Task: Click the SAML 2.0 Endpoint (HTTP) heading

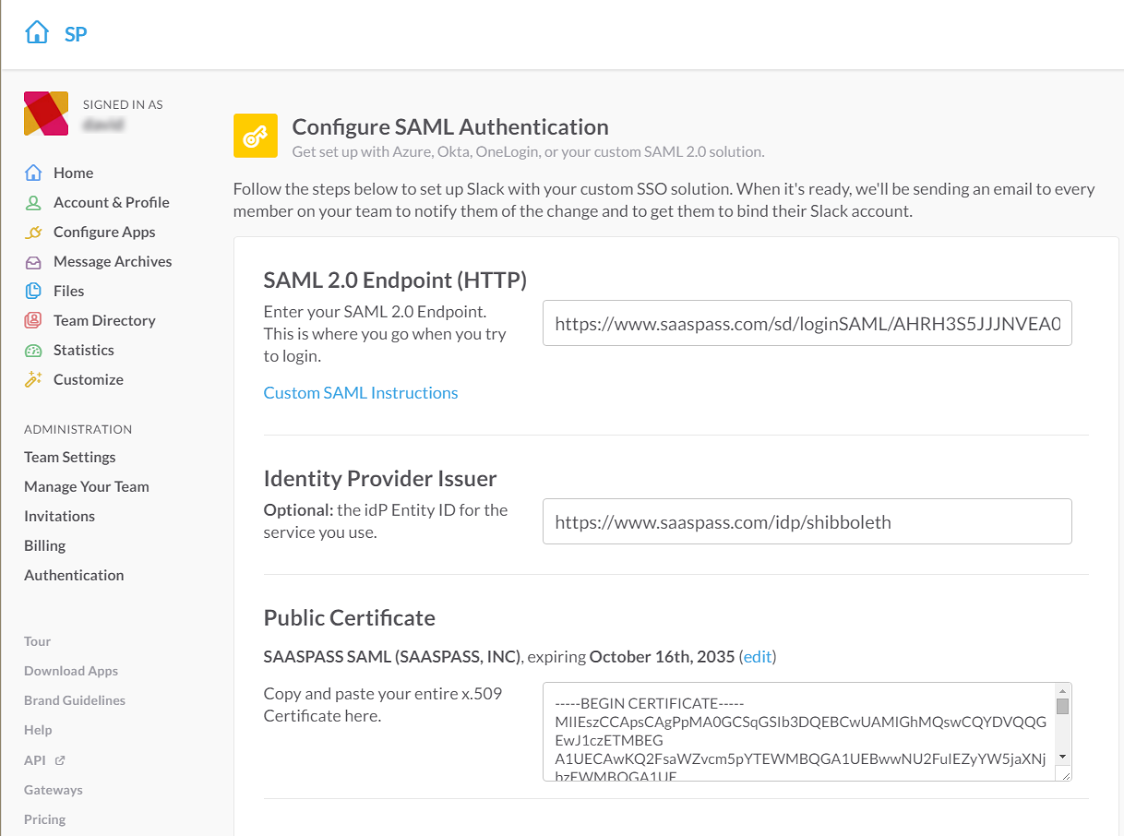Action: point(395,280)
